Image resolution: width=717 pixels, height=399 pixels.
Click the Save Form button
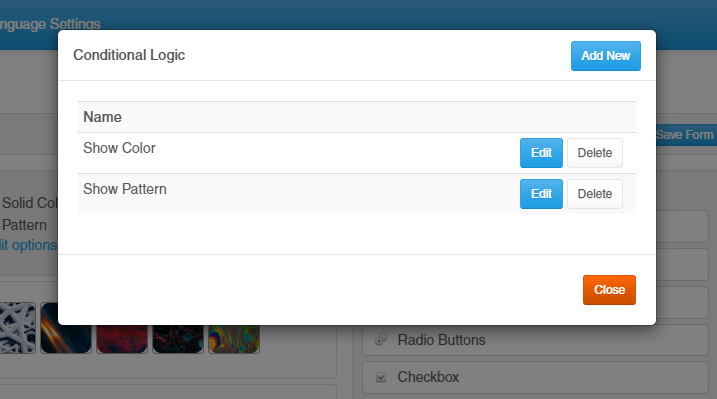coord(686,135)
